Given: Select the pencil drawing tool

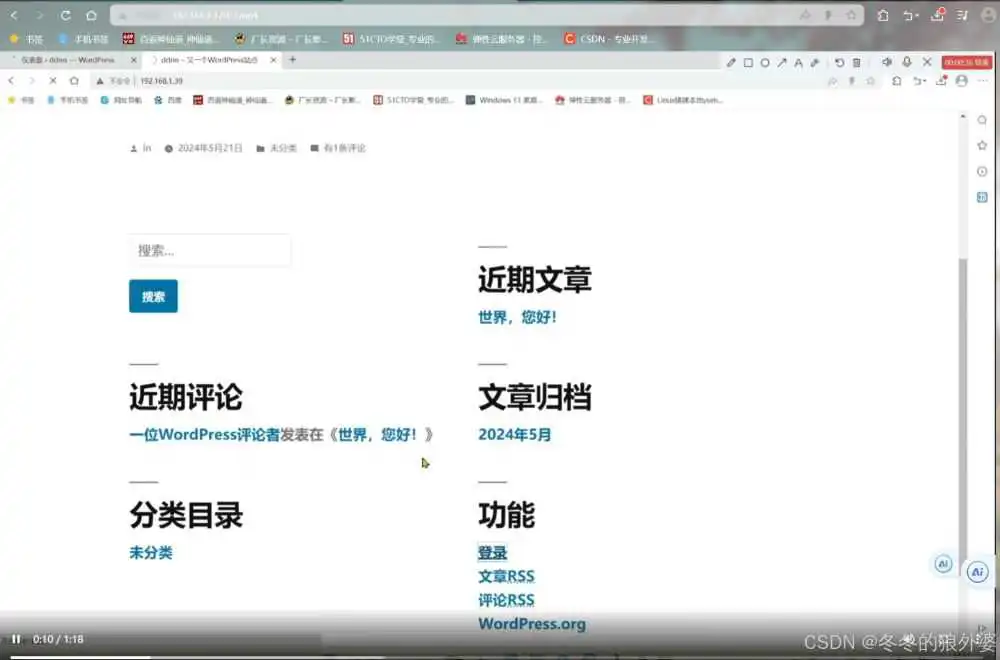Looking at the screenshot, I should pyautogui.click(x=731, y=62).
